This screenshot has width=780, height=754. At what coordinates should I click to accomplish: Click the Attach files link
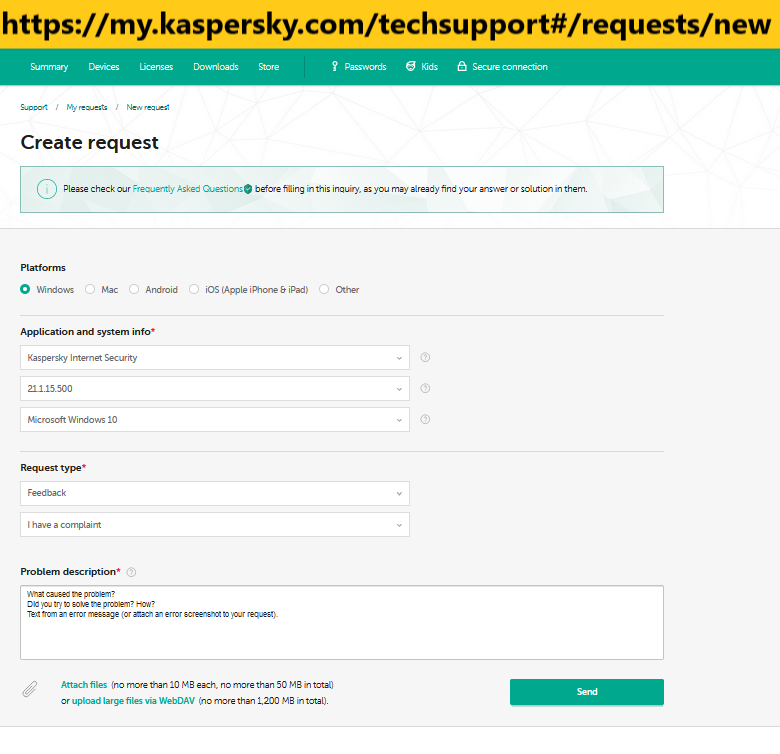[x=84, y=685]
